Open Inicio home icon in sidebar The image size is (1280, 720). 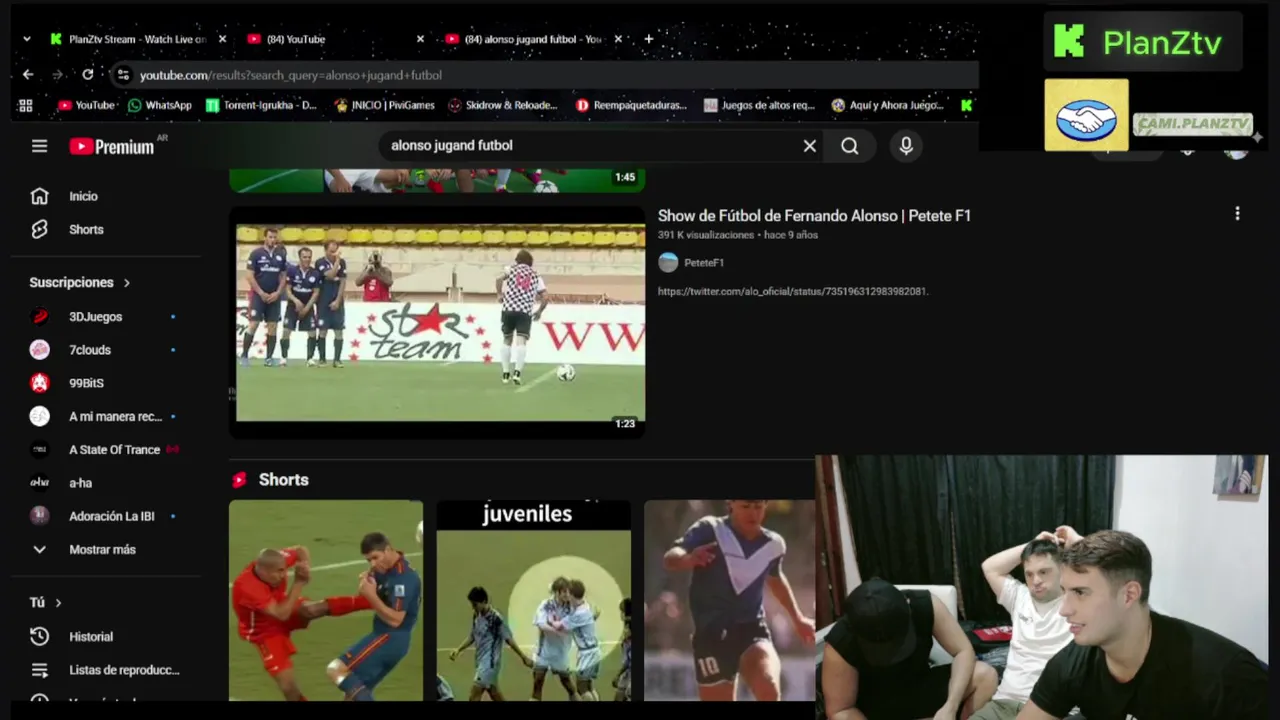tap(39, 196)
